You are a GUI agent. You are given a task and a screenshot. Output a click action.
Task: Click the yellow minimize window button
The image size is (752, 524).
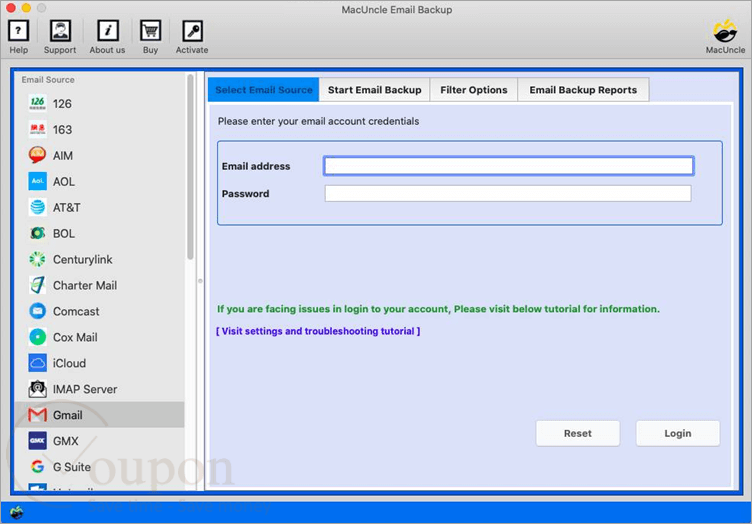click(x=26, y=8)
